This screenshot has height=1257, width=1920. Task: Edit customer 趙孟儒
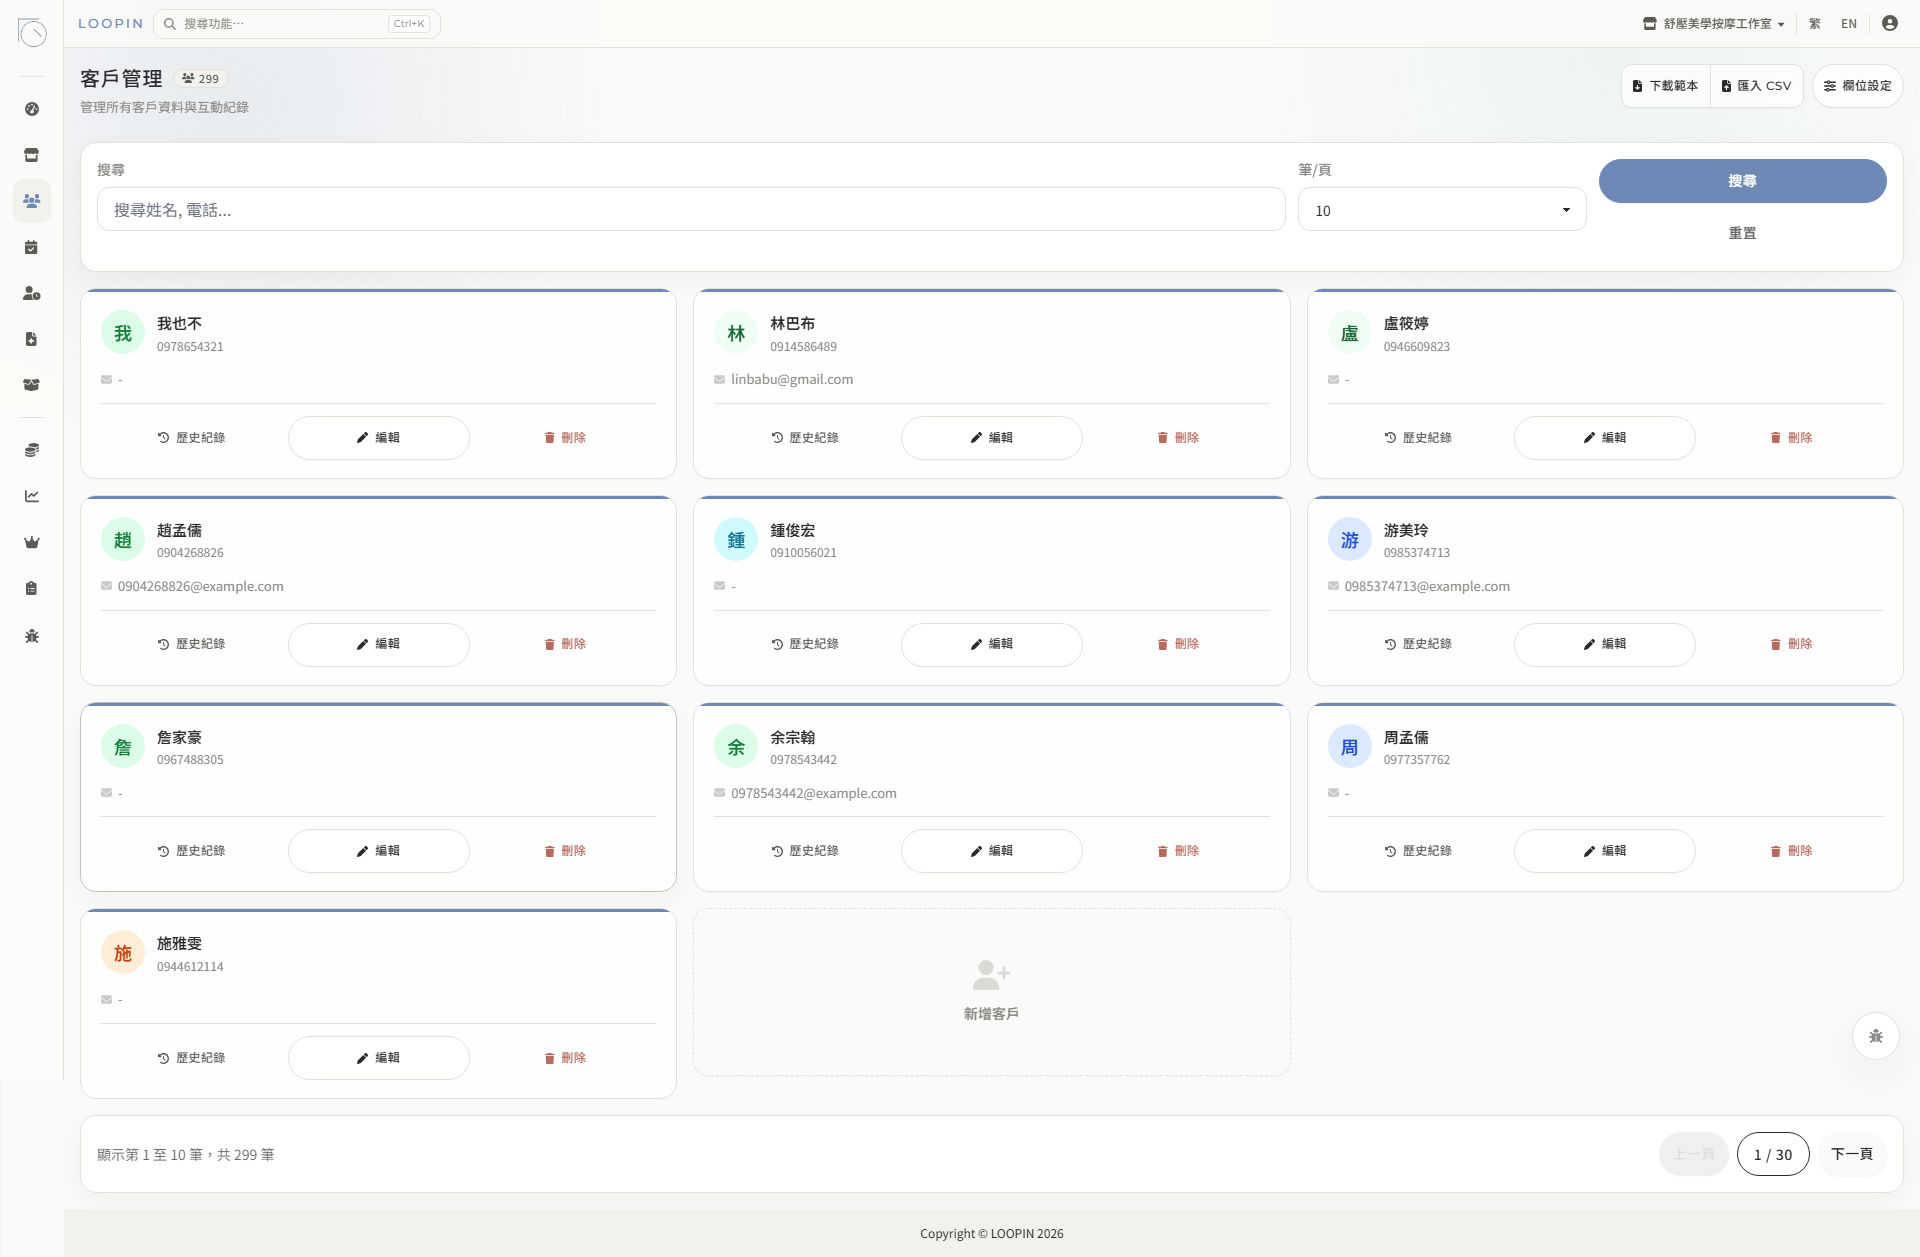pyautogui.click(x=378, y=644)
